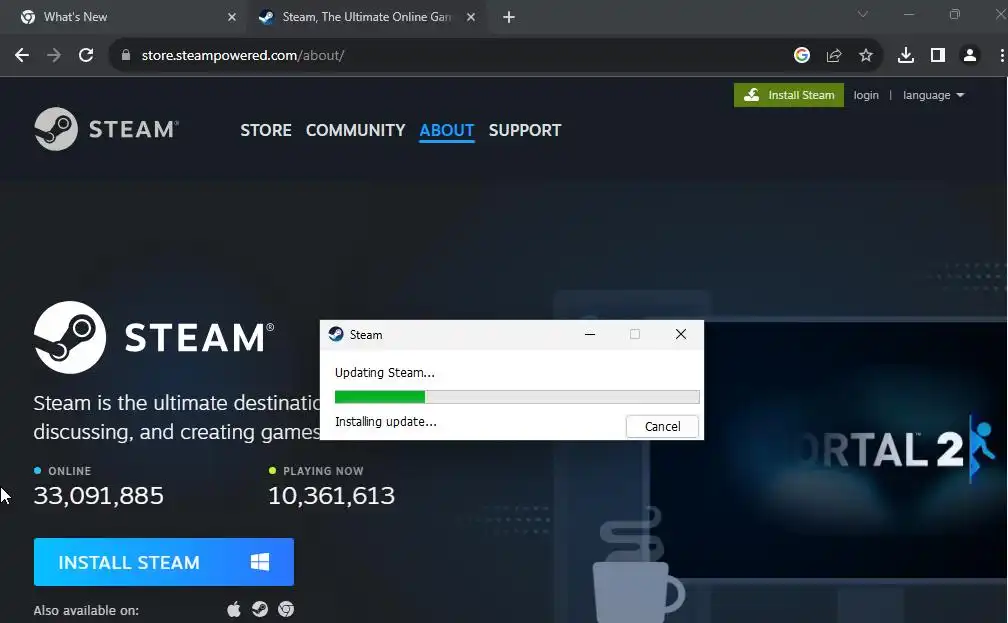
Task: Go to the ABOUT page
Action: (x=447, y=131)
